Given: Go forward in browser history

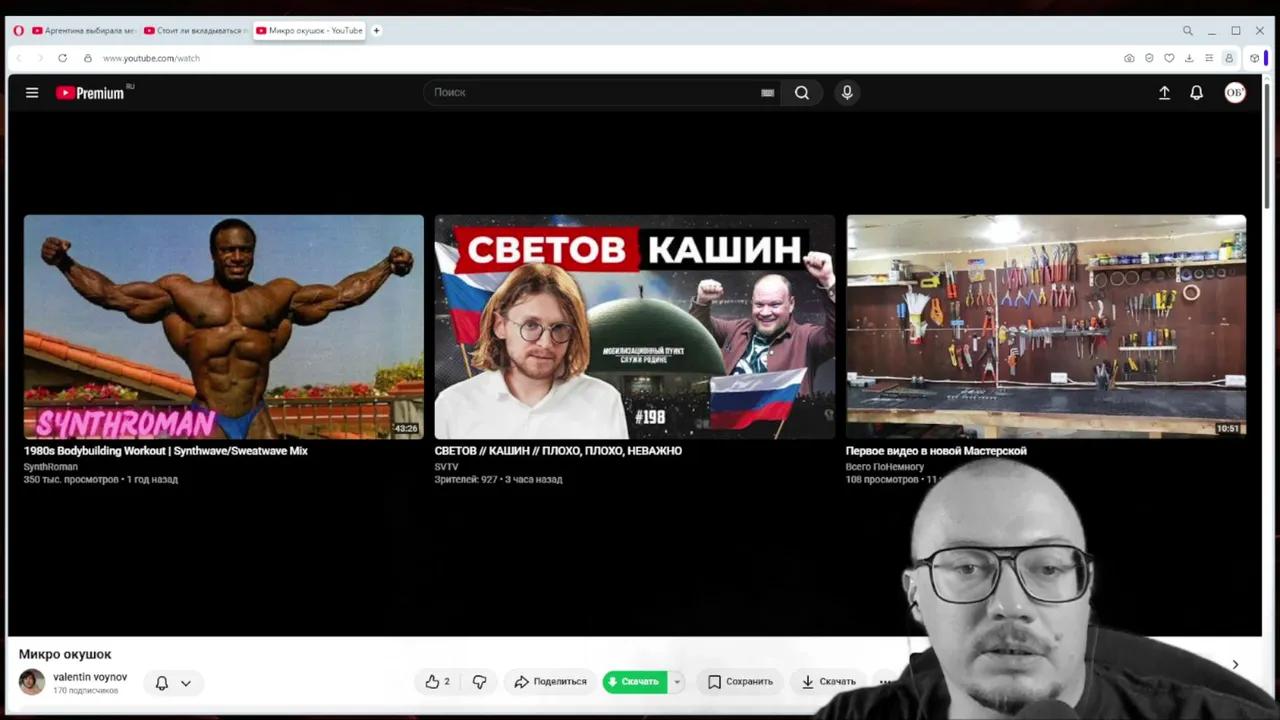Looking at the screenshot, I should [40, 58].
